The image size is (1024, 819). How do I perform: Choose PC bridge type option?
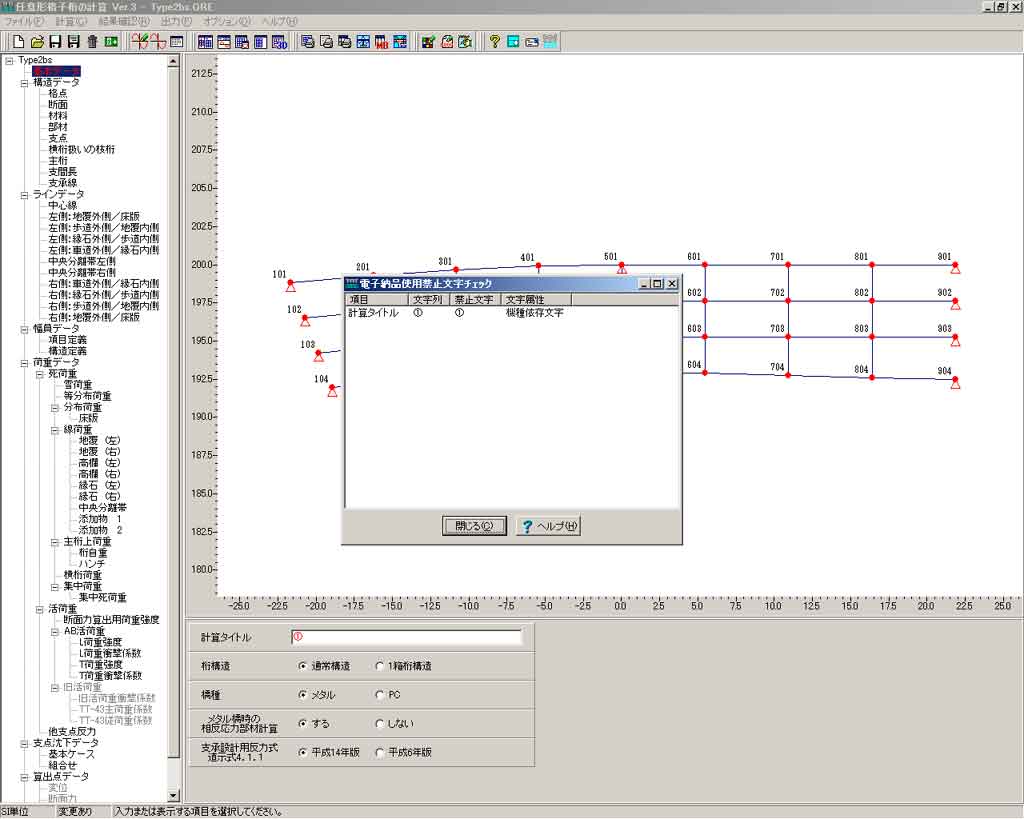[379, 695]
